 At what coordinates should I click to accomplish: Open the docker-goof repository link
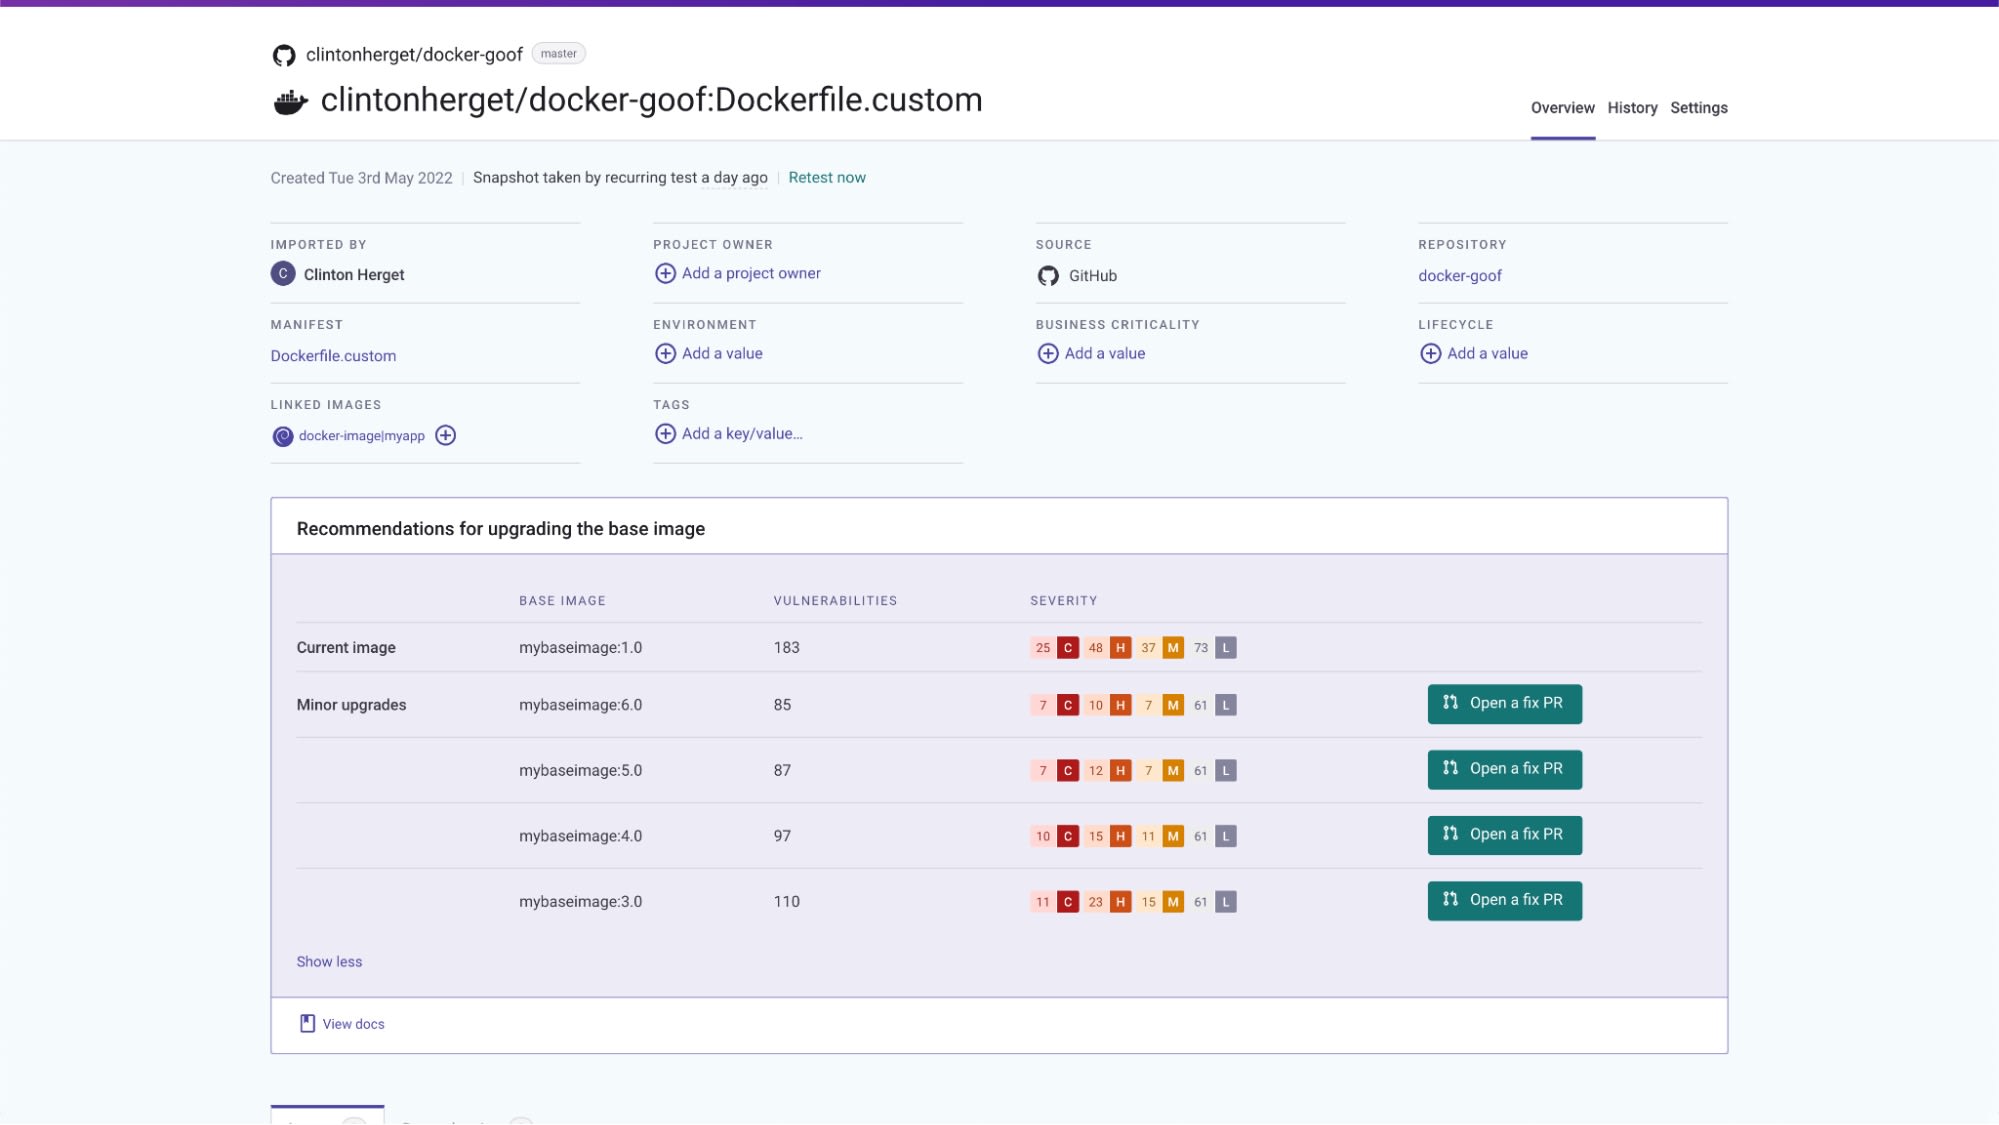point(1459,275)
